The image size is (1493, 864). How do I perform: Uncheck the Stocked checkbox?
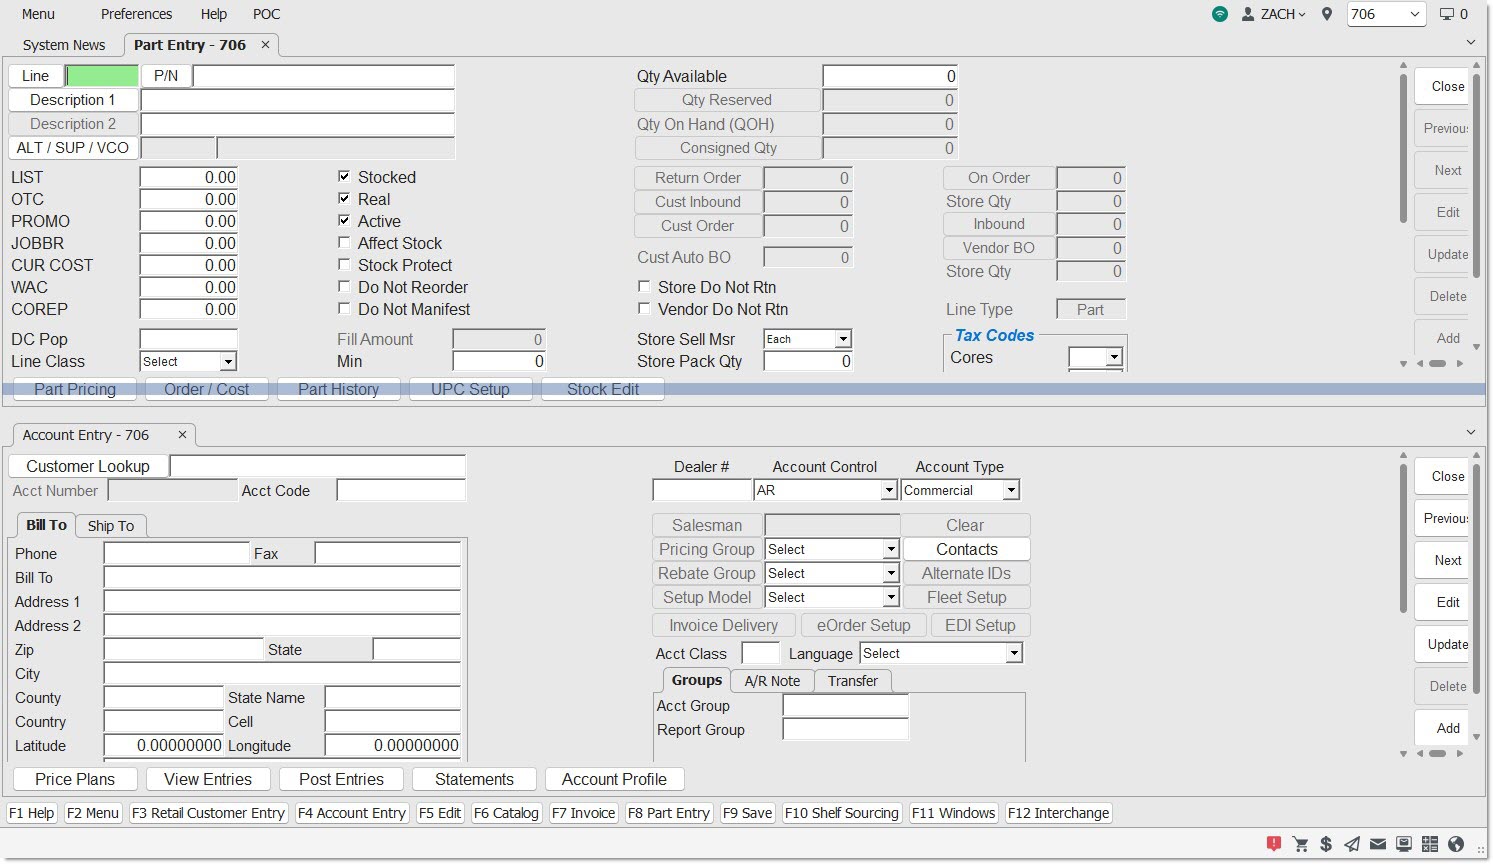pyautogui.click(x=344, y=177)
